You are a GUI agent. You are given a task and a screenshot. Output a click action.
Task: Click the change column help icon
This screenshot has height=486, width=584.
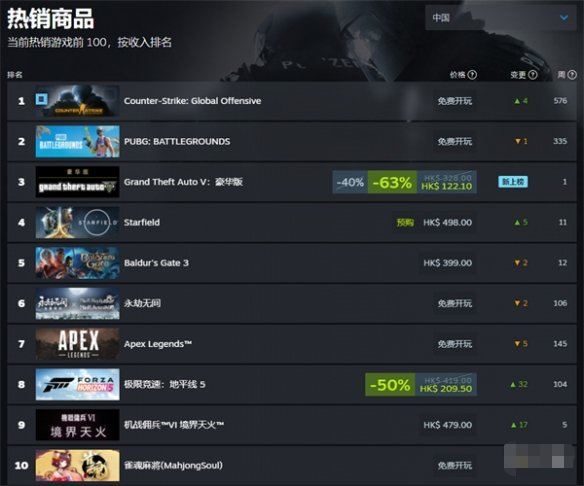533,75
